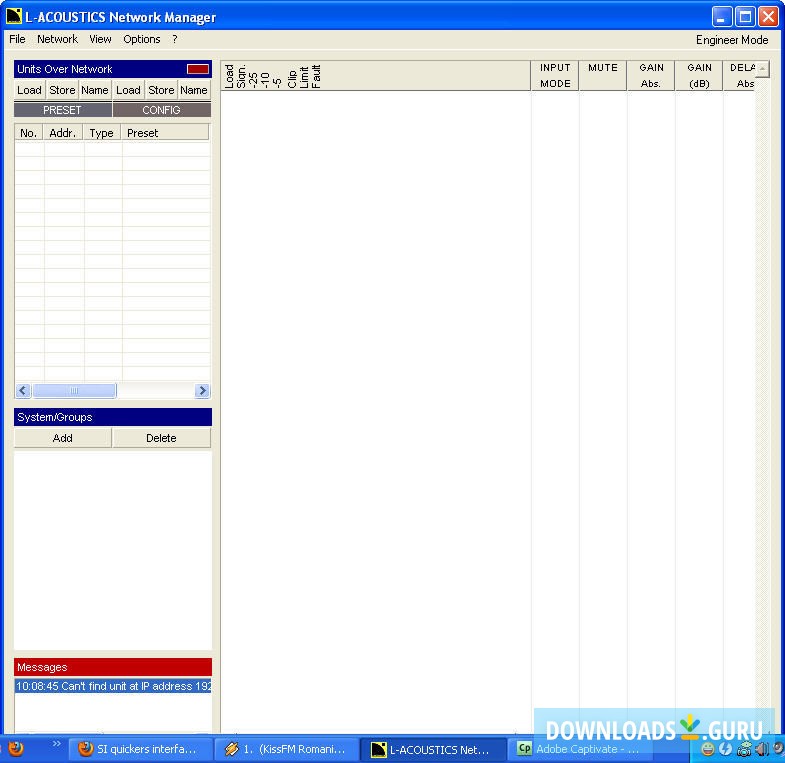The height and width of the screenshot is (763, 785).
Task: Click the config Load button above CONFIG
Action: 129,90
